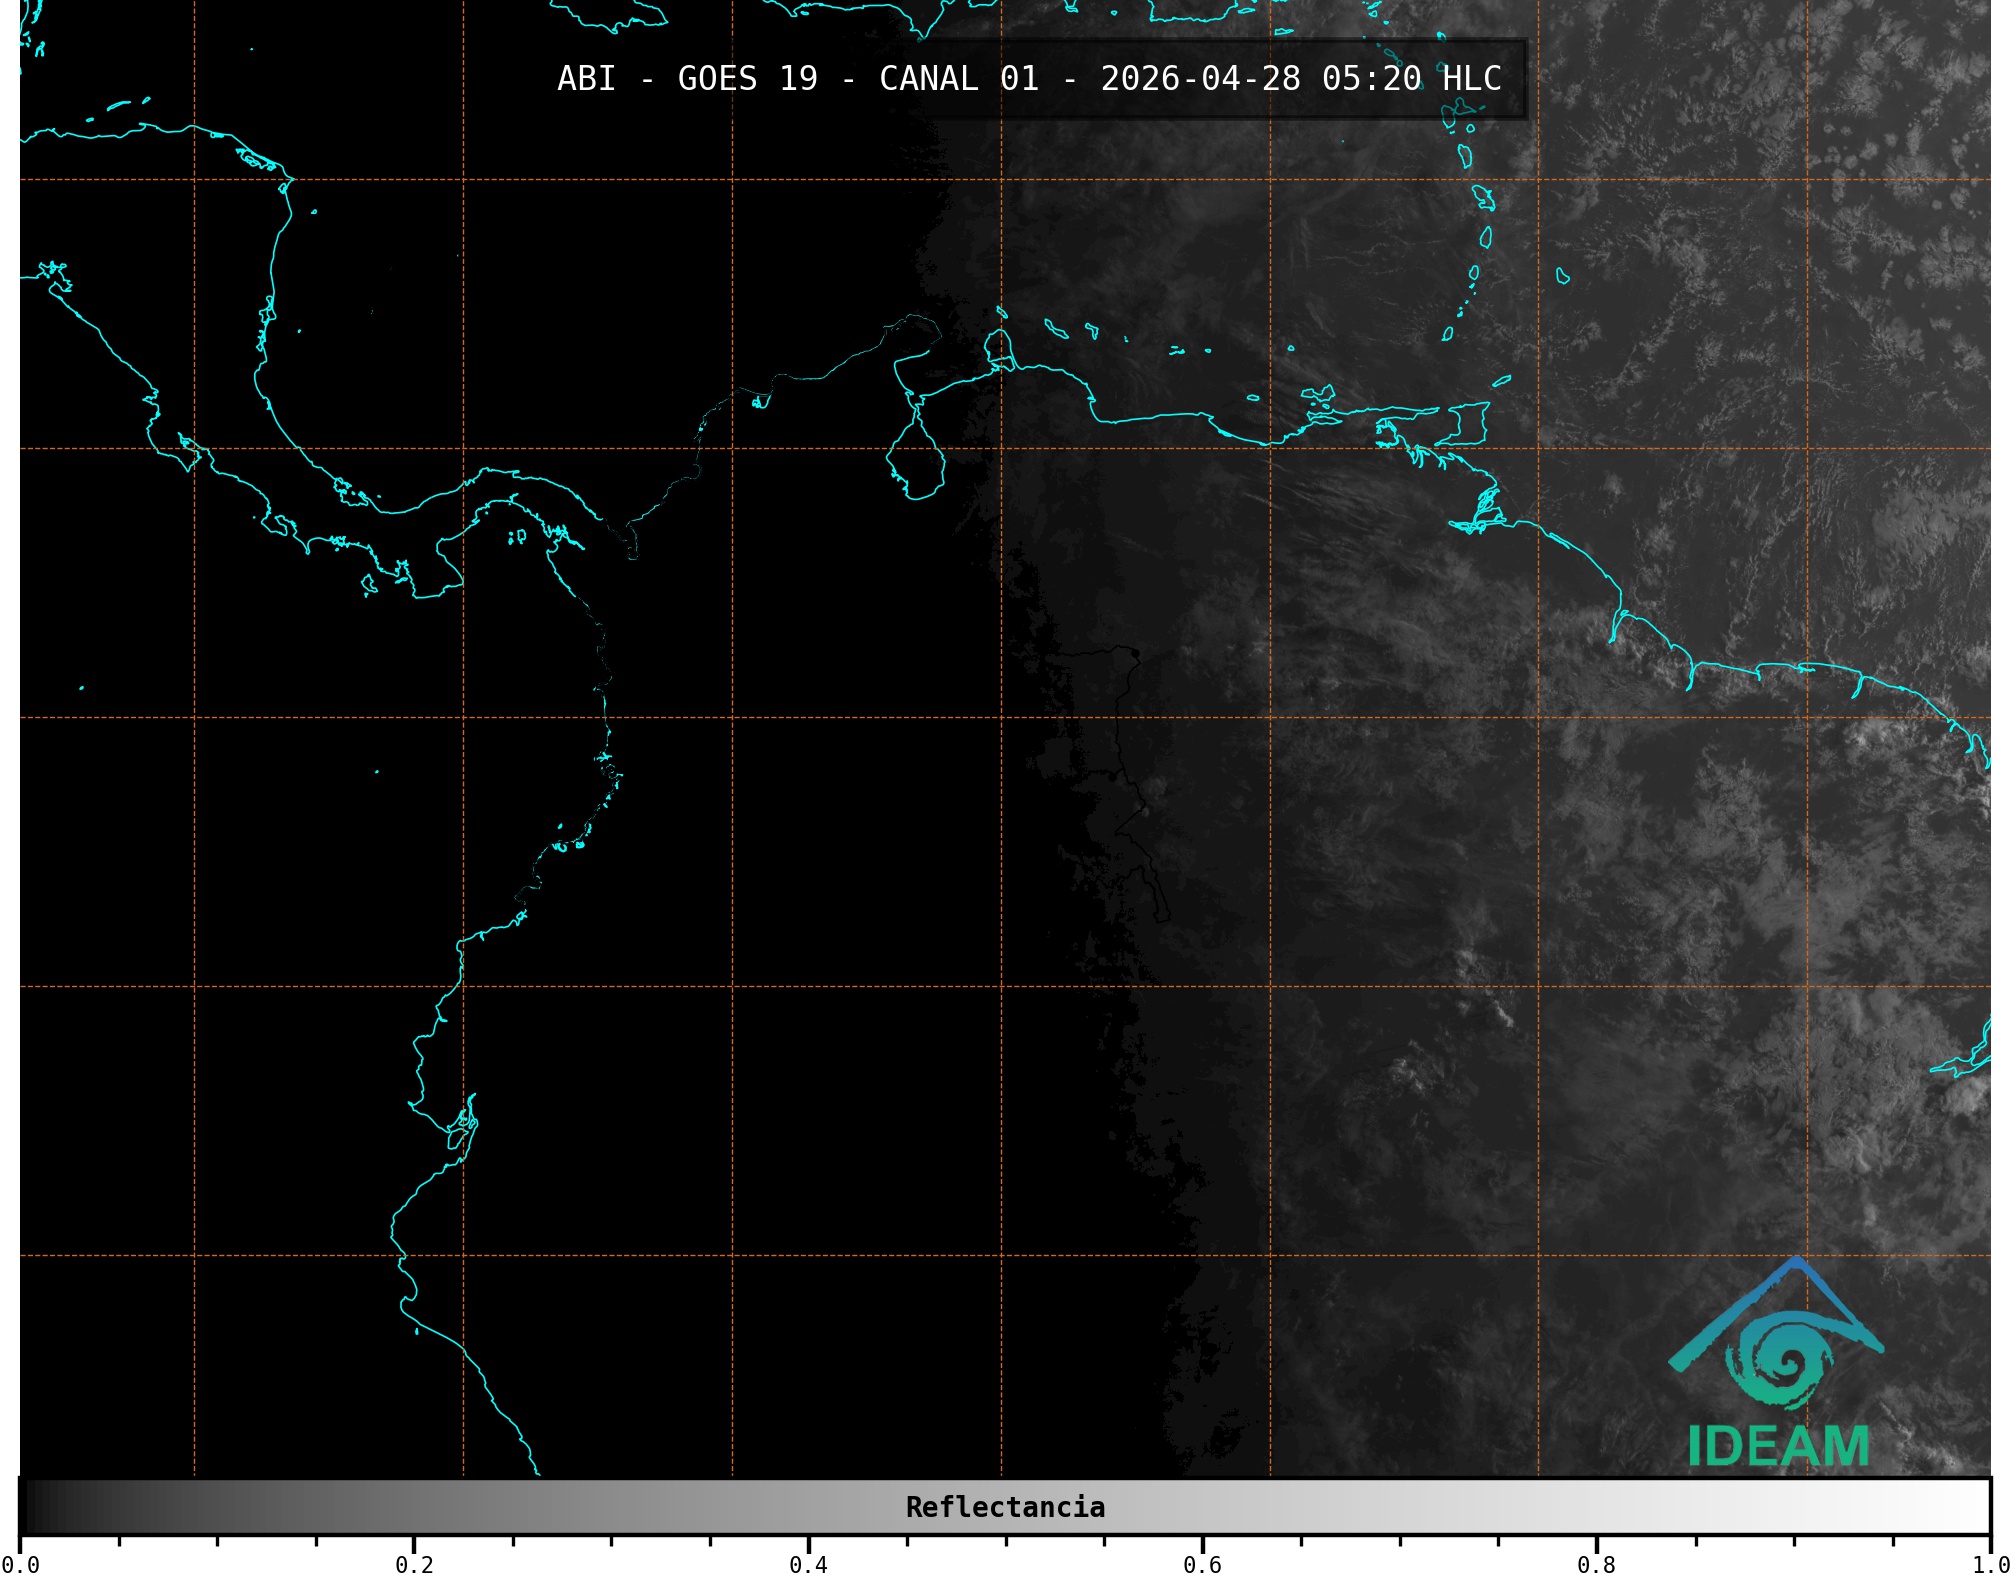Image resolution: width=2011 pixels, height=1577 pixels.
Task: Click the blue roof peak above the IDEAM swirl
Action: [1796, 1264]
